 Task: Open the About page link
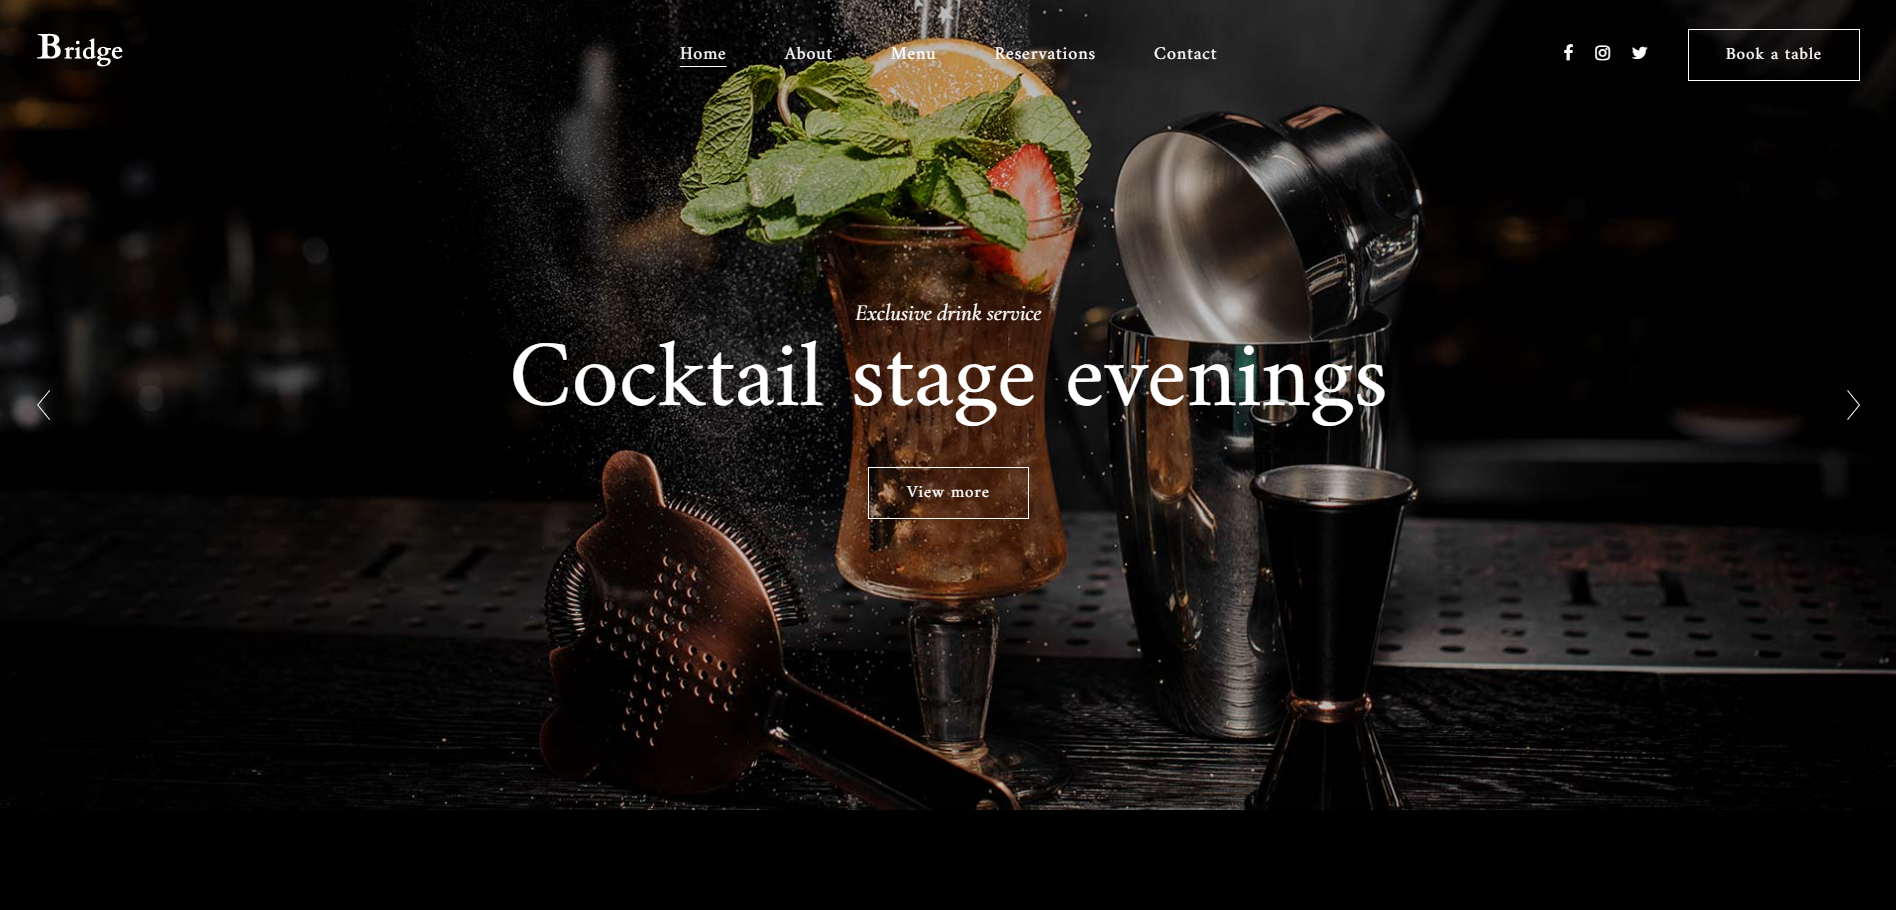point(808,54)
